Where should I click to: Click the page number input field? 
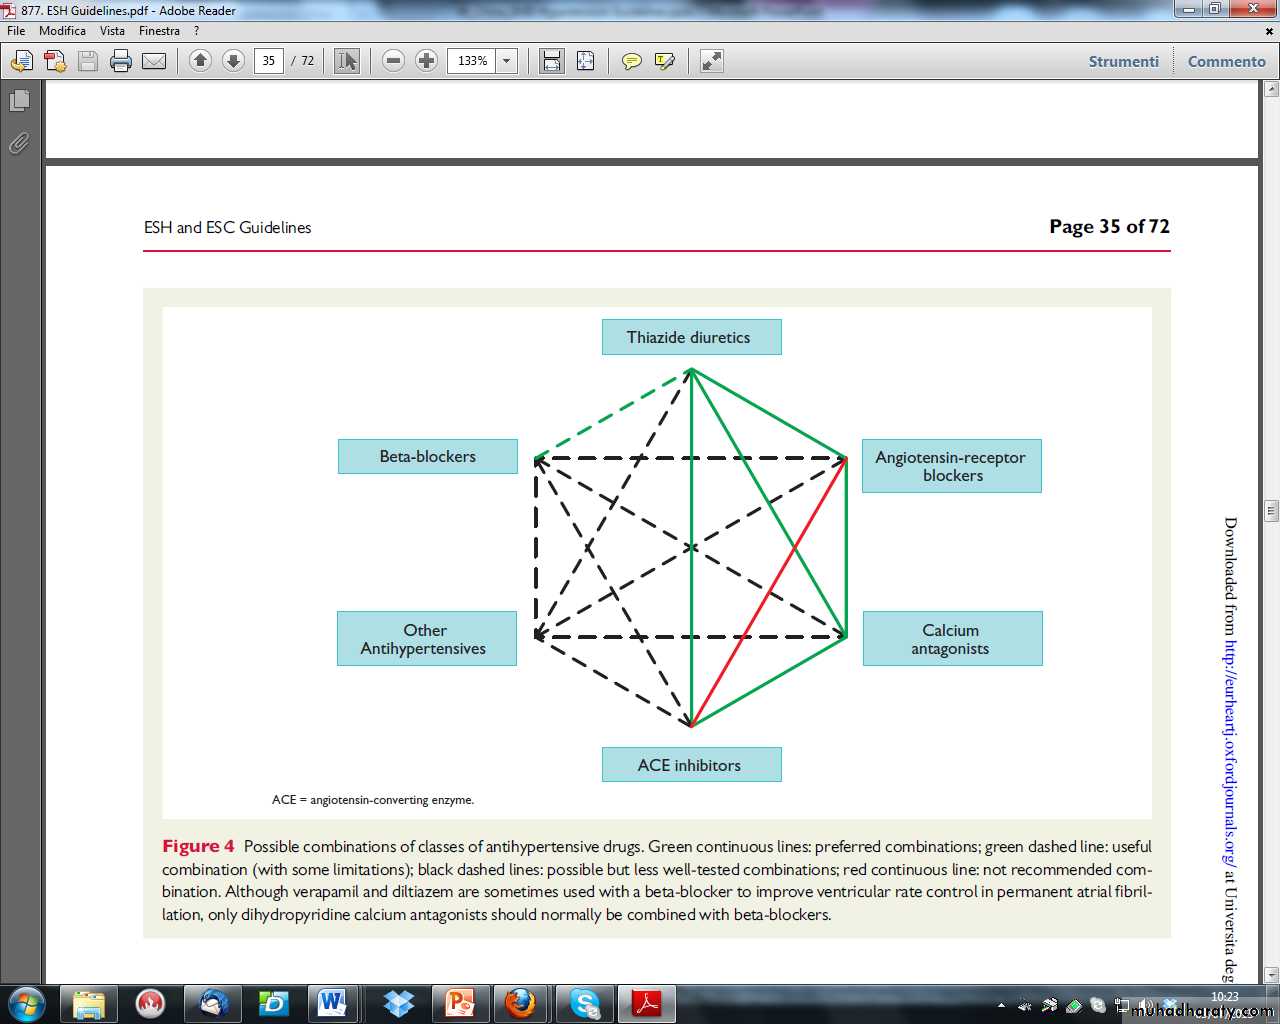(x=269, y=61)
